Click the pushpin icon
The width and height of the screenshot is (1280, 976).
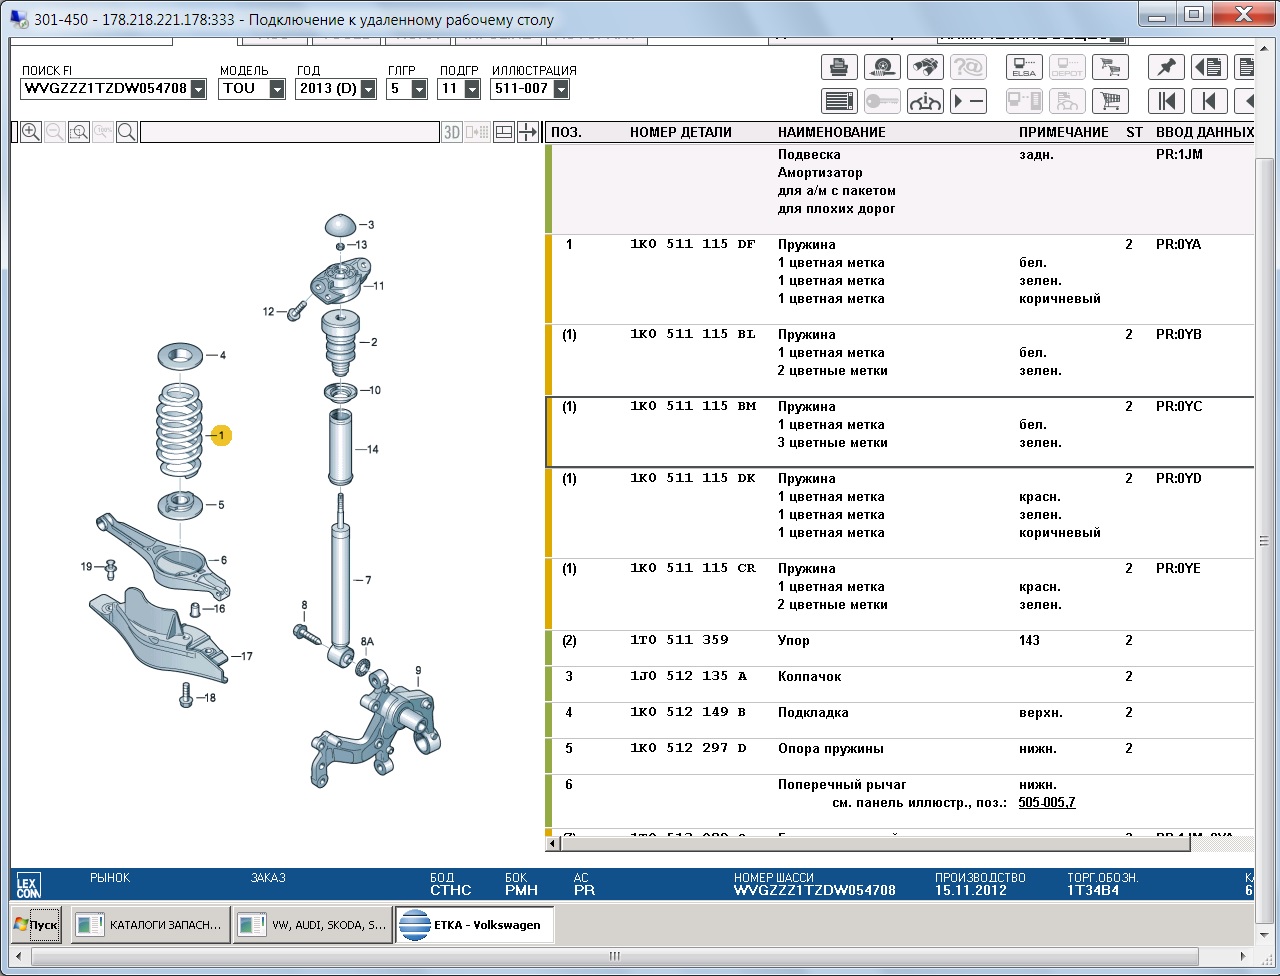tap(1166, 67)
